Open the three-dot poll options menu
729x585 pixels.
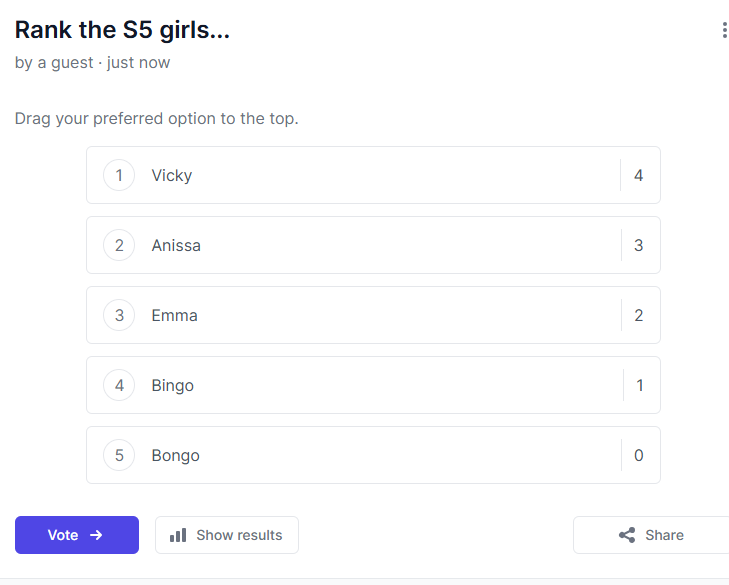[724, 31]
